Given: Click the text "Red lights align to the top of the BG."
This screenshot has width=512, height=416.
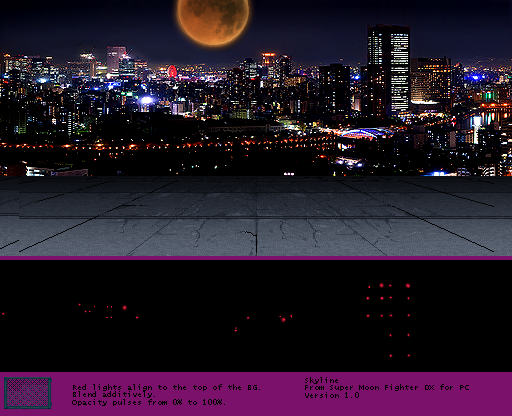Looking at the screenshot, I should 166,387.
